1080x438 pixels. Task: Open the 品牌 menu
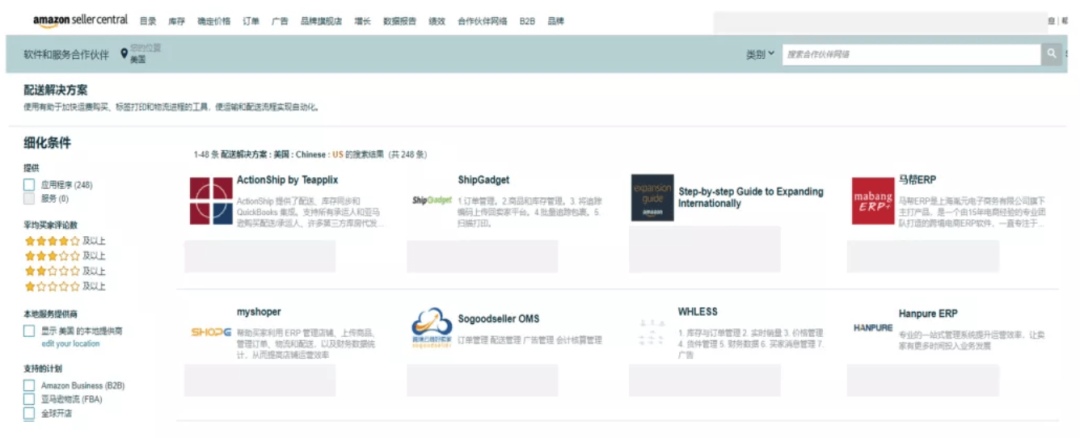click(556, 21)
